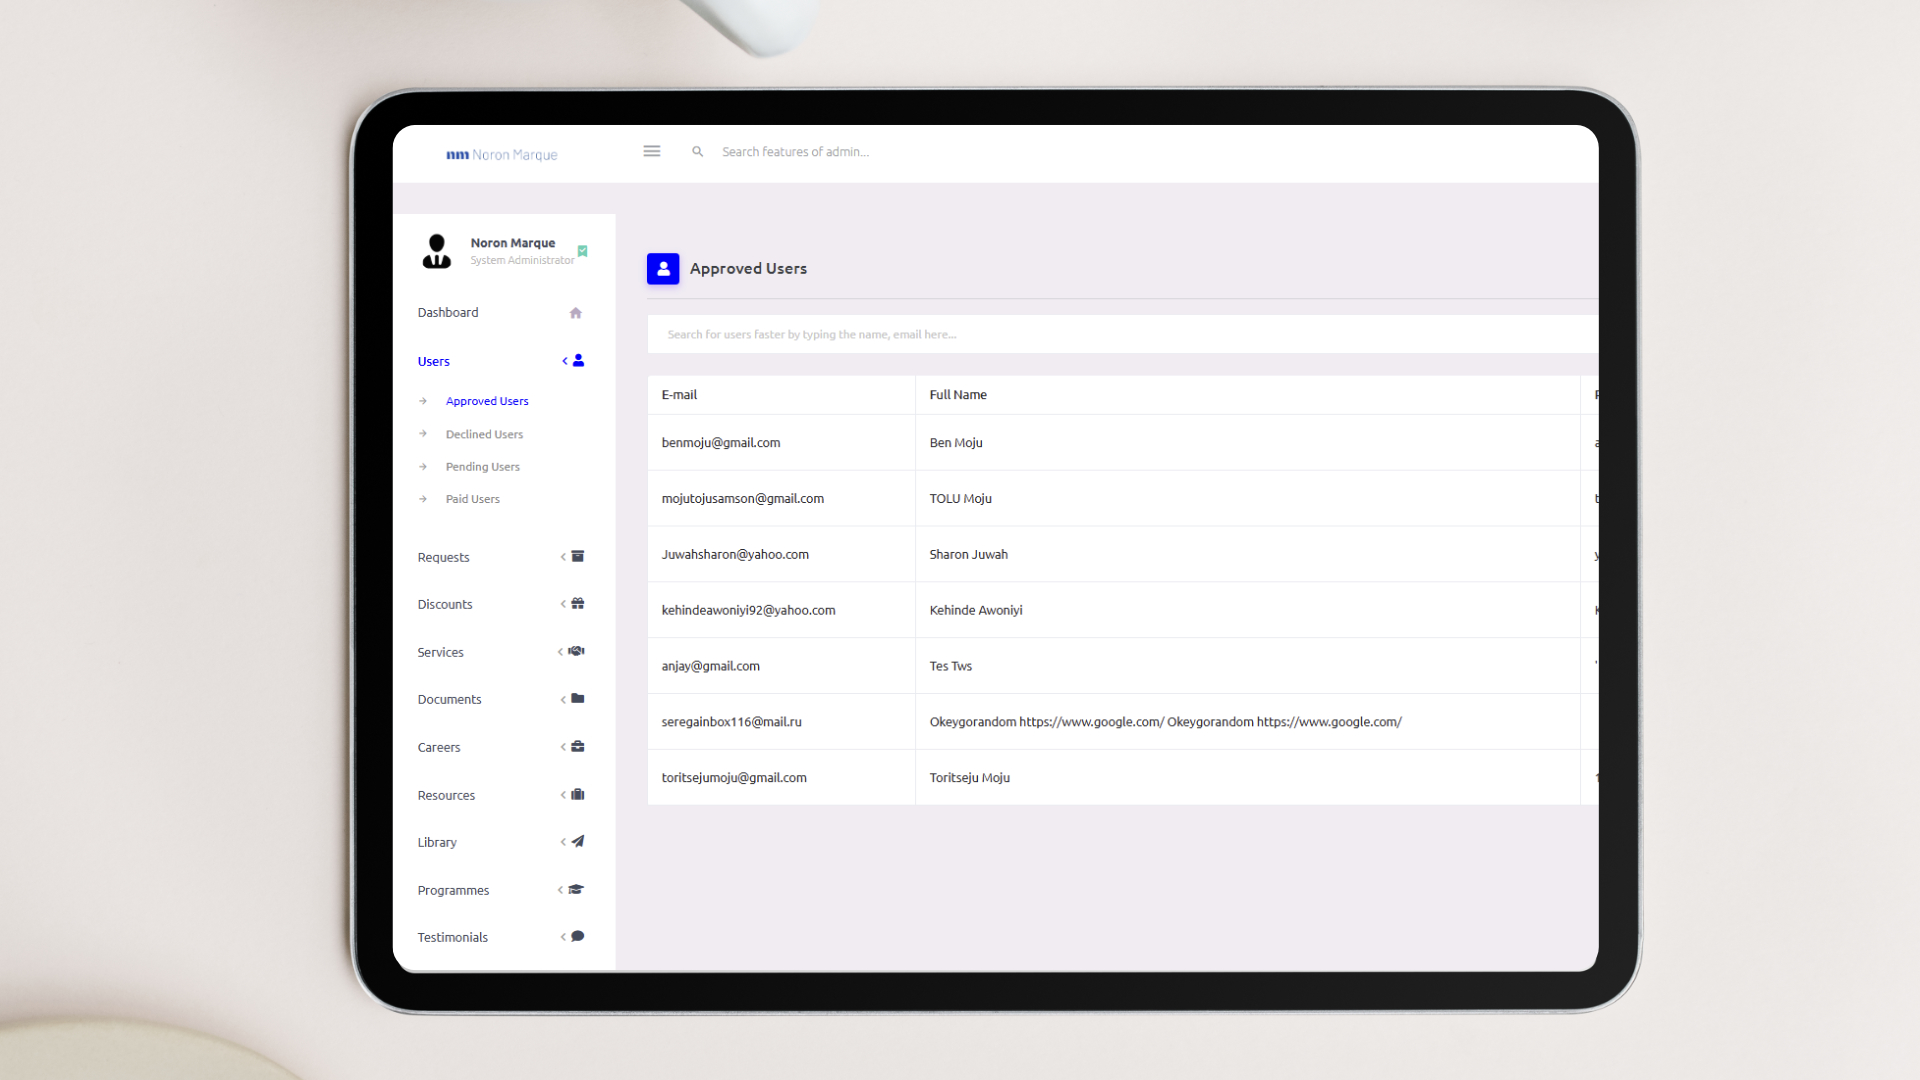Click the Services handshake icon

576,651
